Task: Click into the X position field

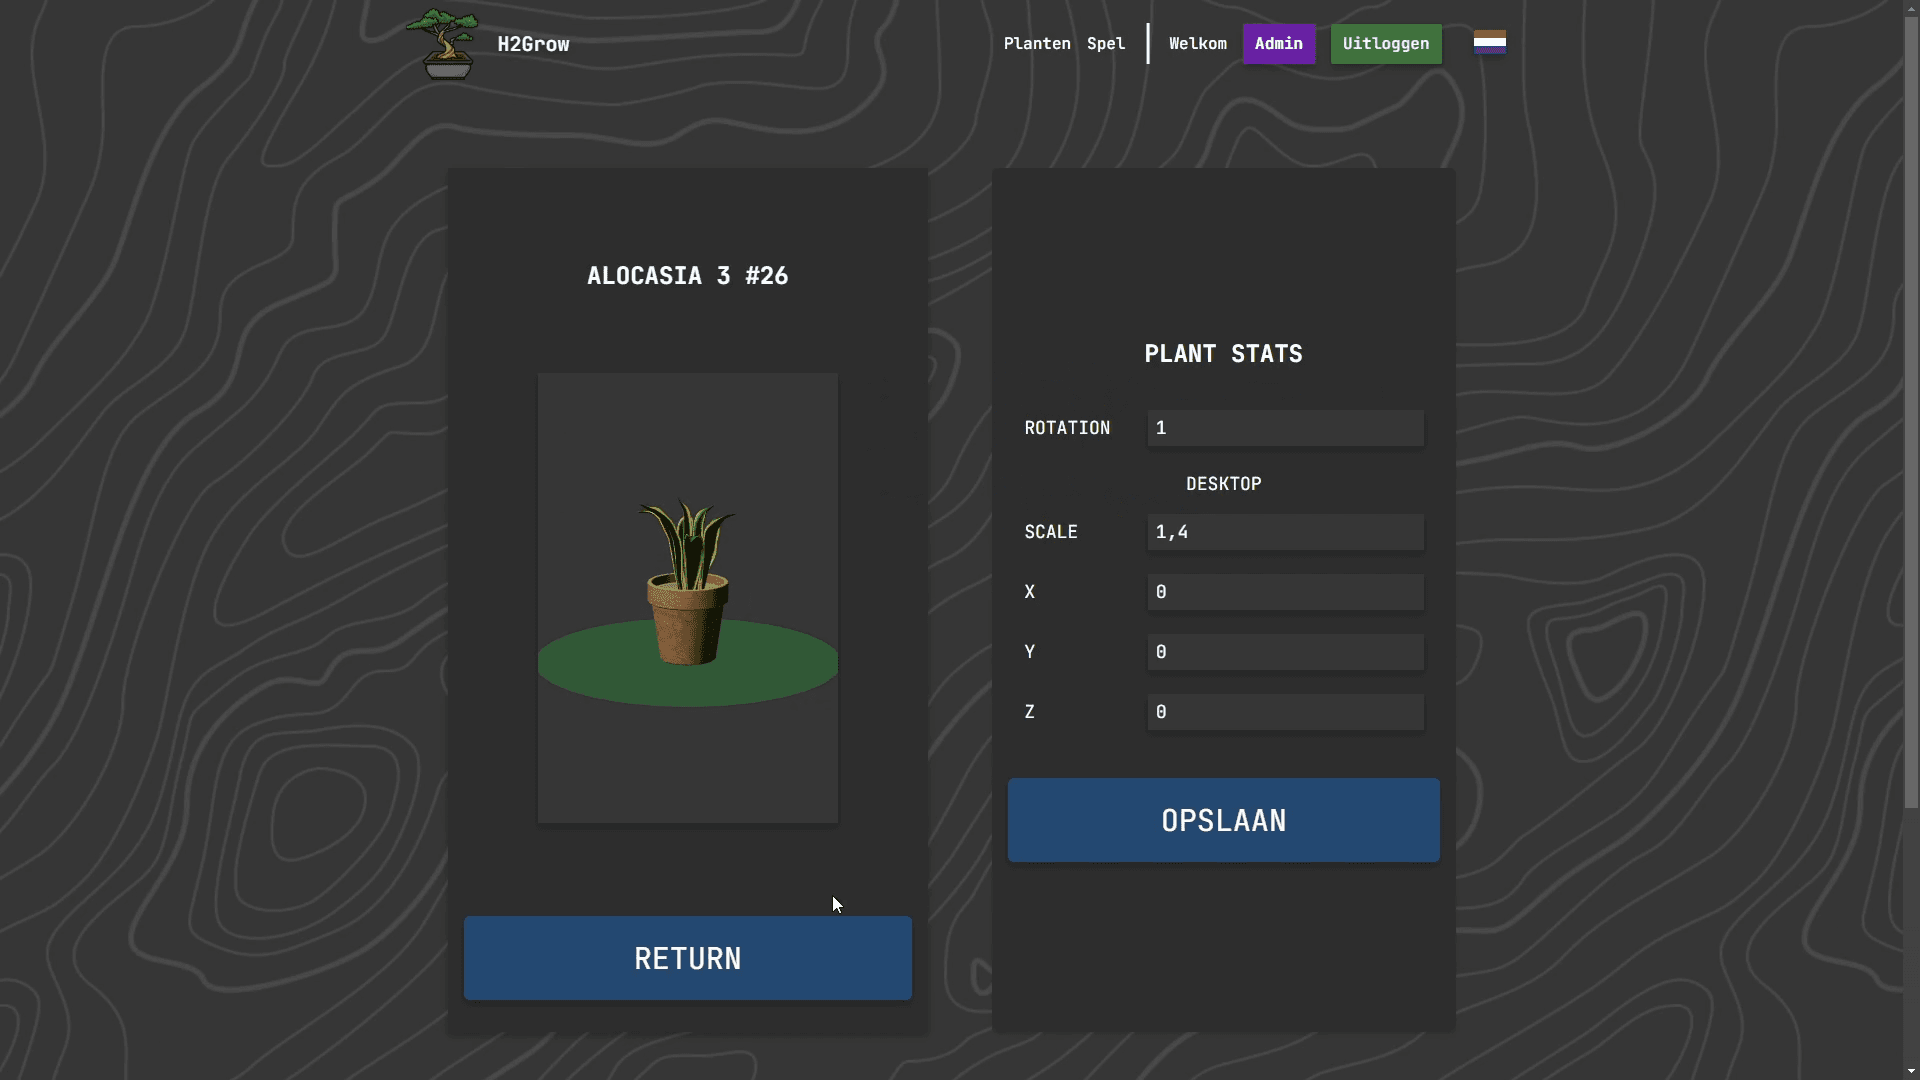Action: click(x=1285, y=592)
